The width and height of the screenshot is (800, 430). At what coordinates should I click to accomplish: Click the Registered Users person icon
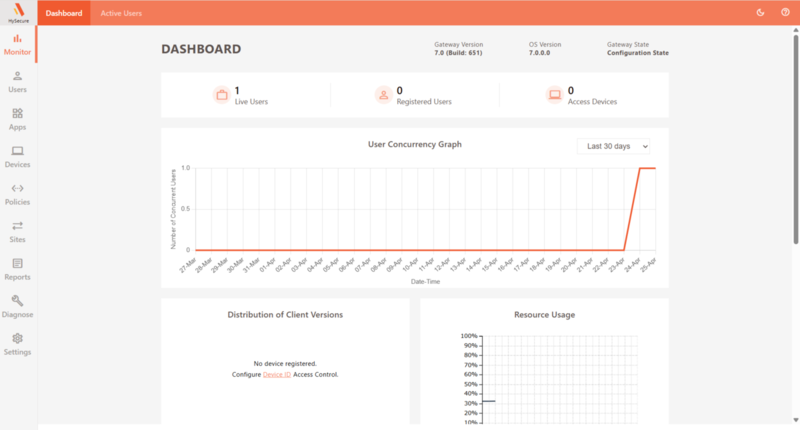[x=383, y=95]
